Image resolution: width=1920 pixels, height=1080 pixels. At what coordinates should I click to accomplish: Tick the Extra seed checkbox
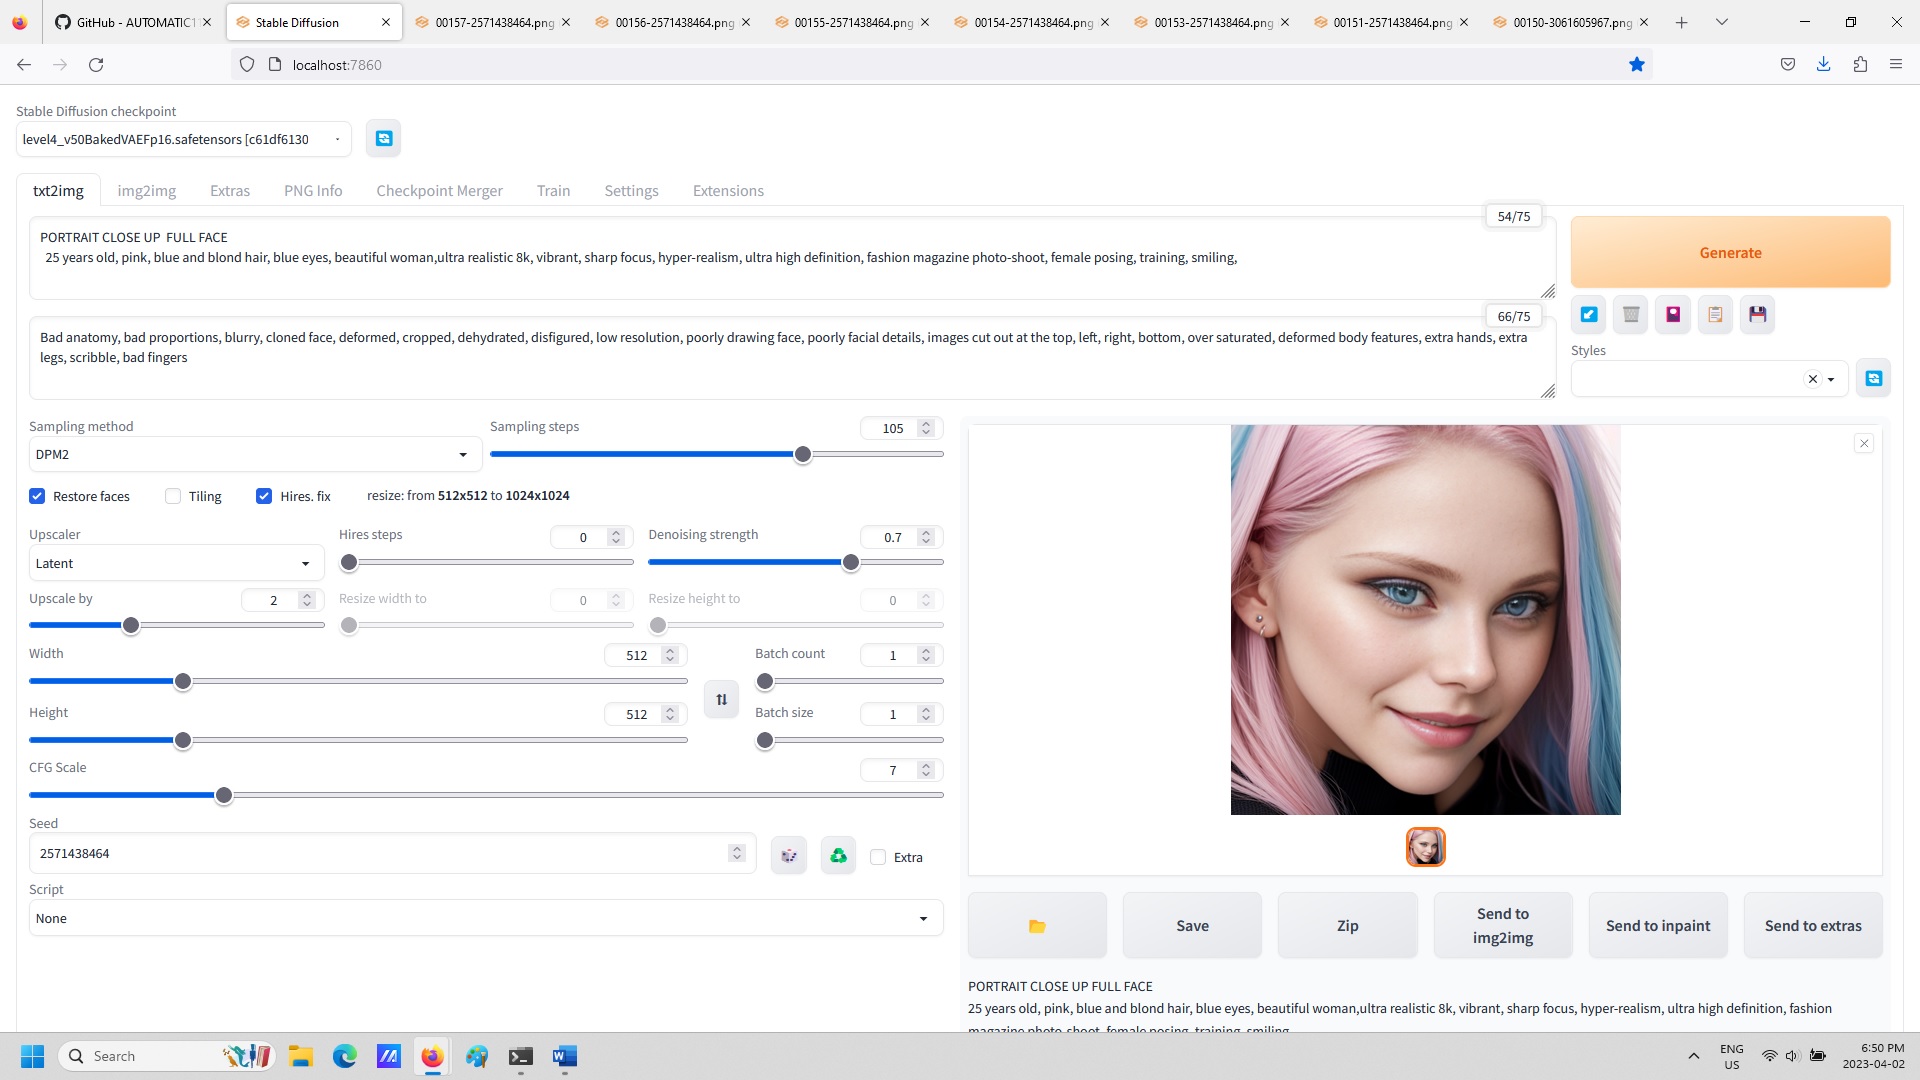(x=878, y=857)
